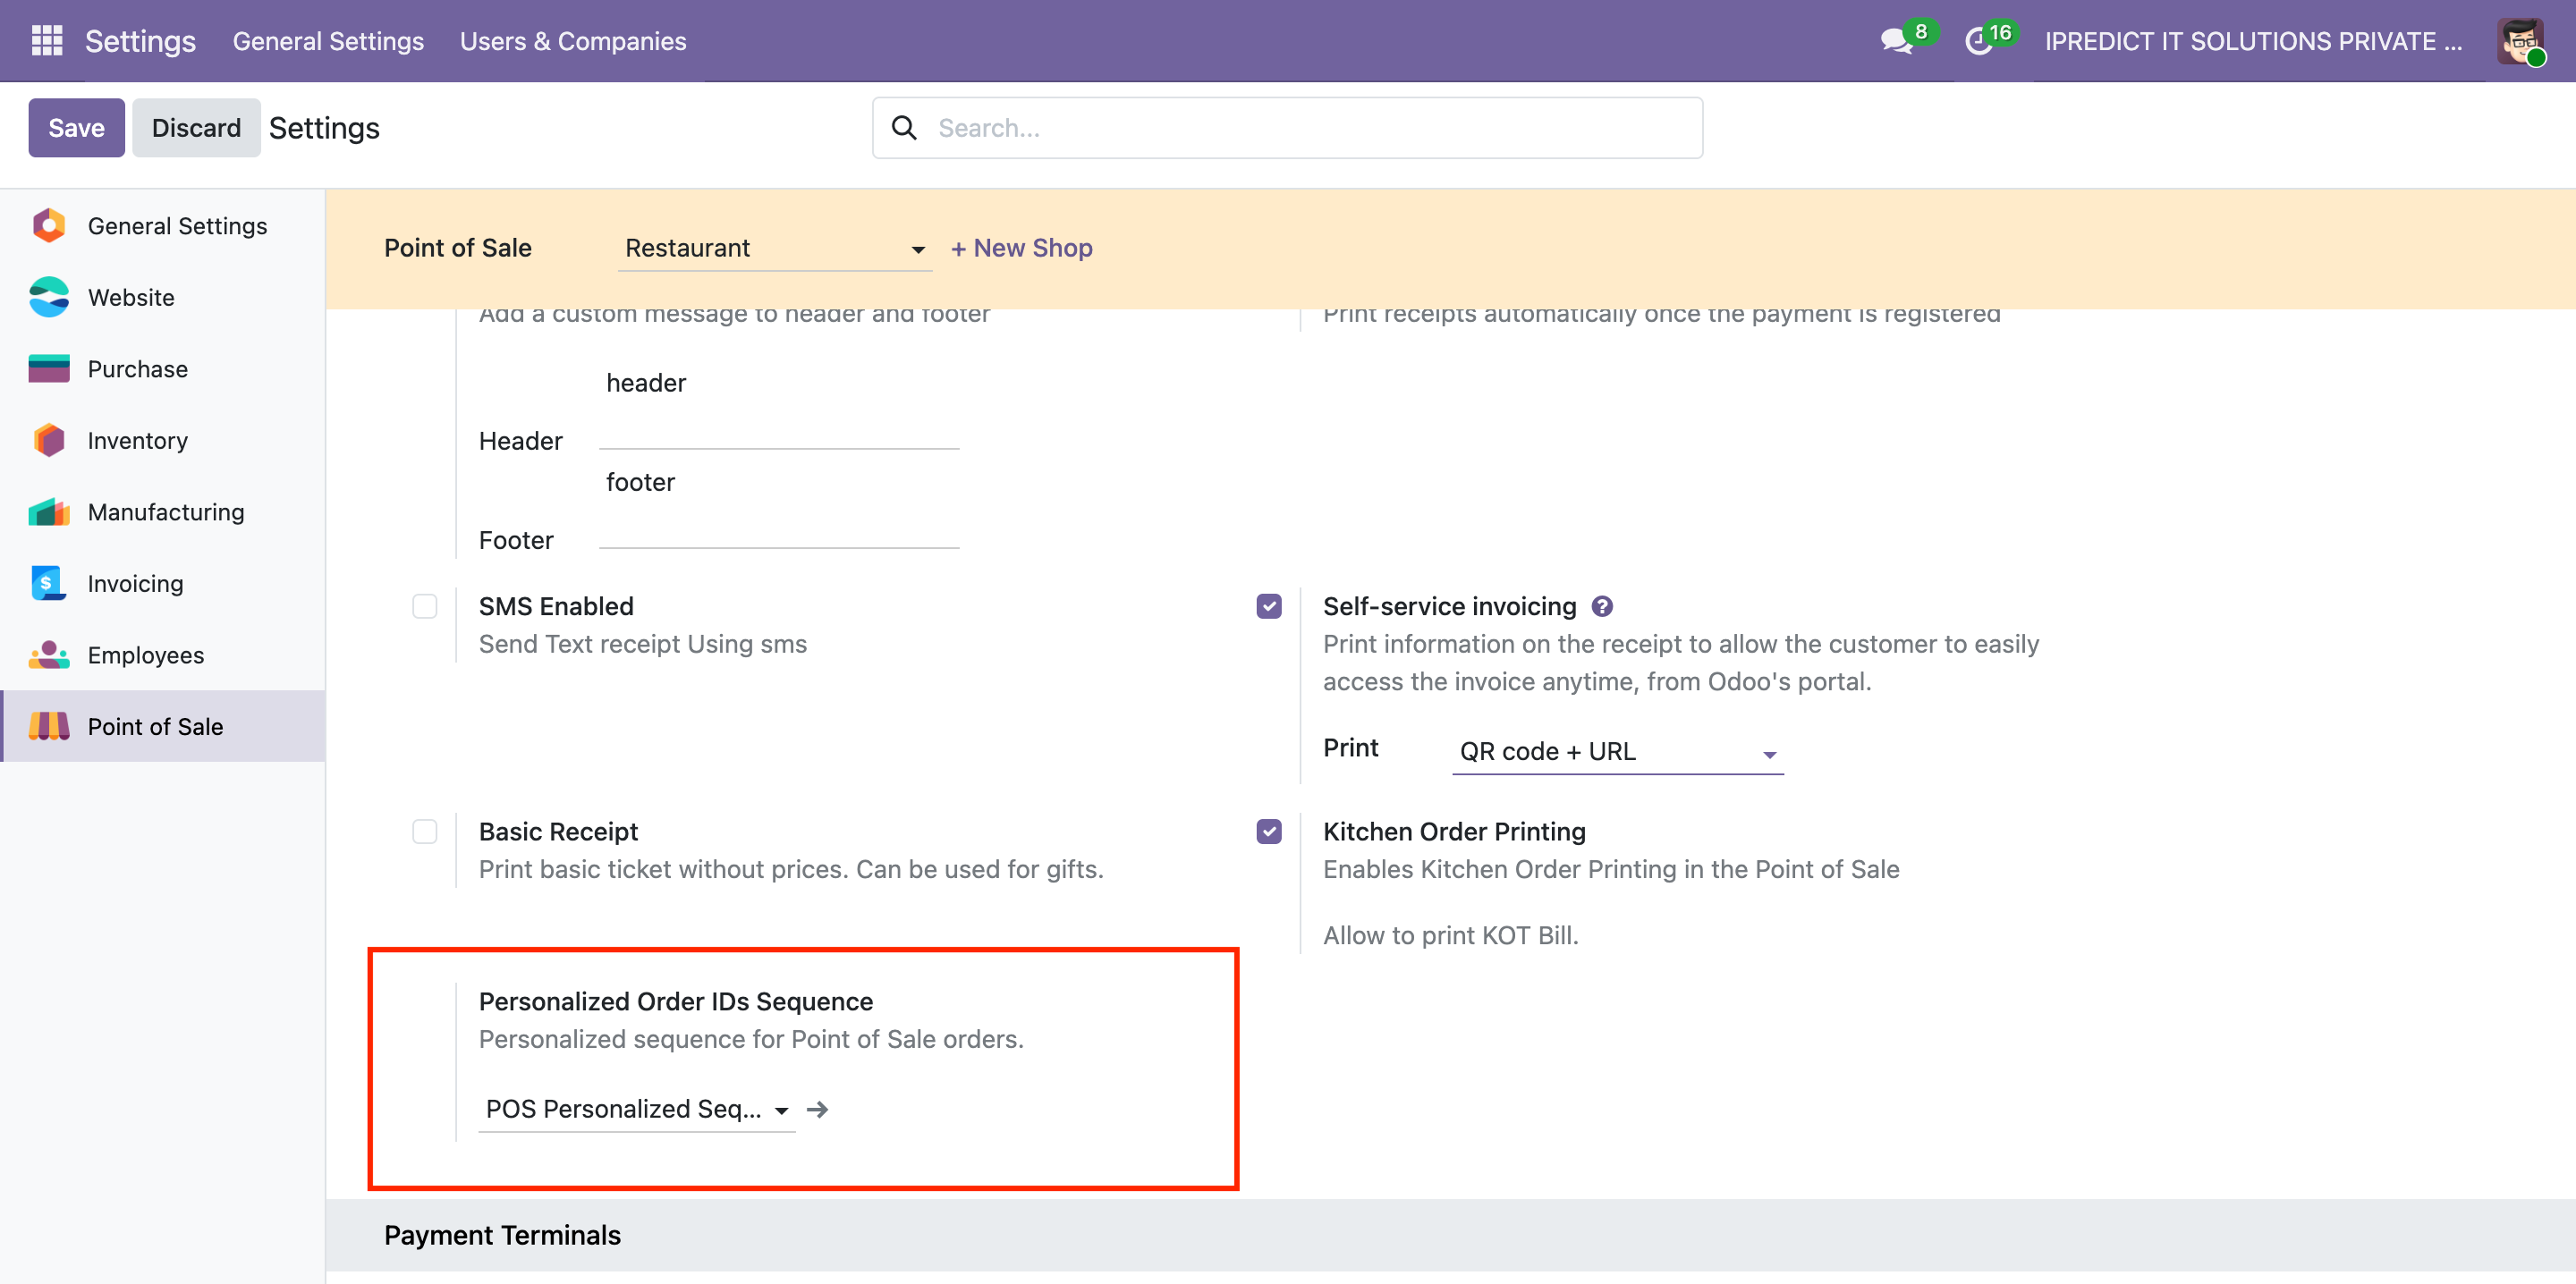
Task: Open sequence record via arrow icon
Action: coord(818,1109)
